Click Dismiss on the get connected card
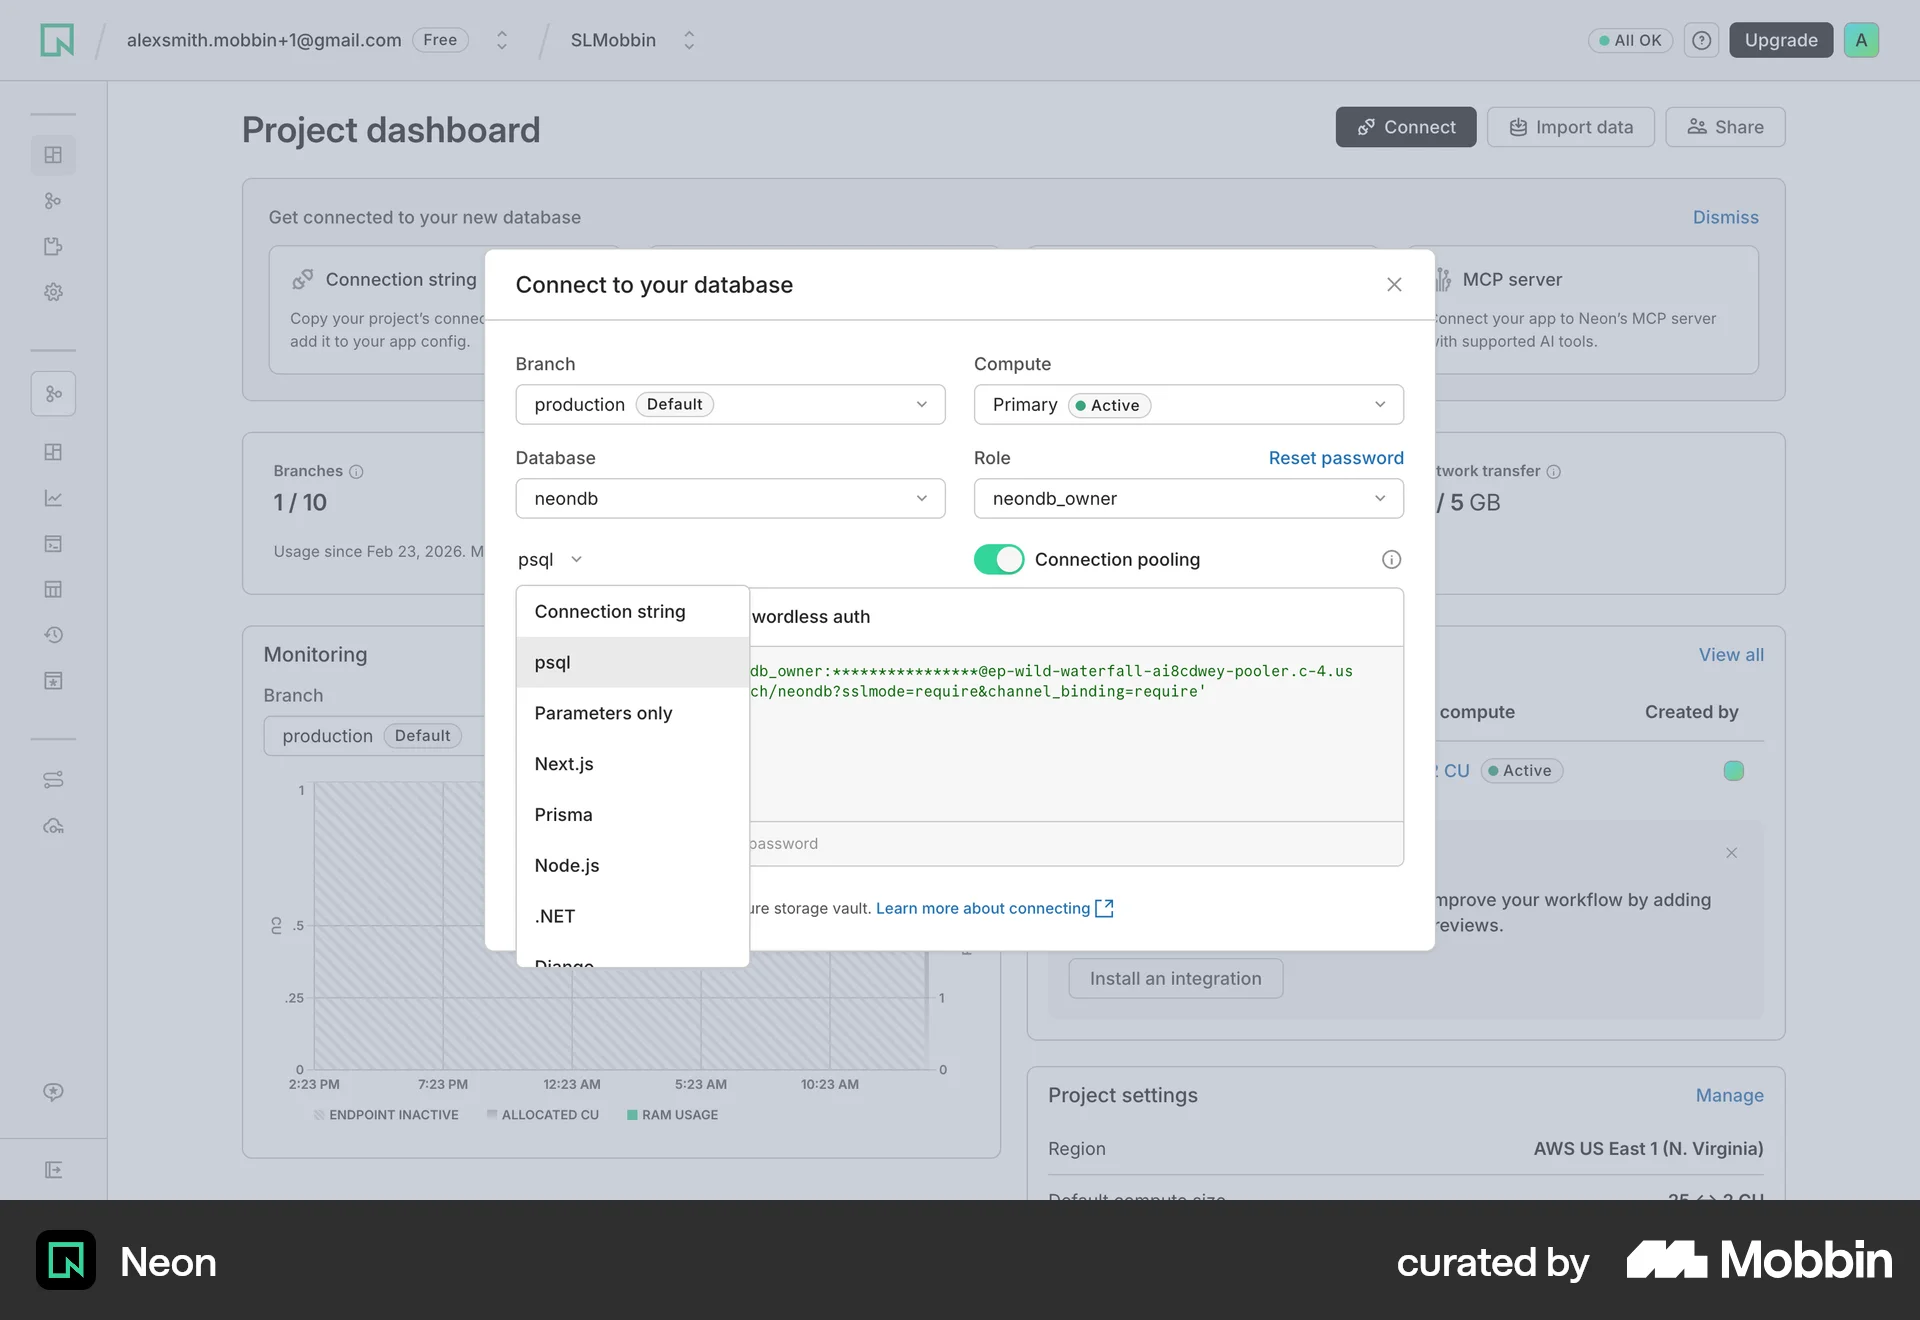The image size is (1920, 1320). tap(1725, 217)
